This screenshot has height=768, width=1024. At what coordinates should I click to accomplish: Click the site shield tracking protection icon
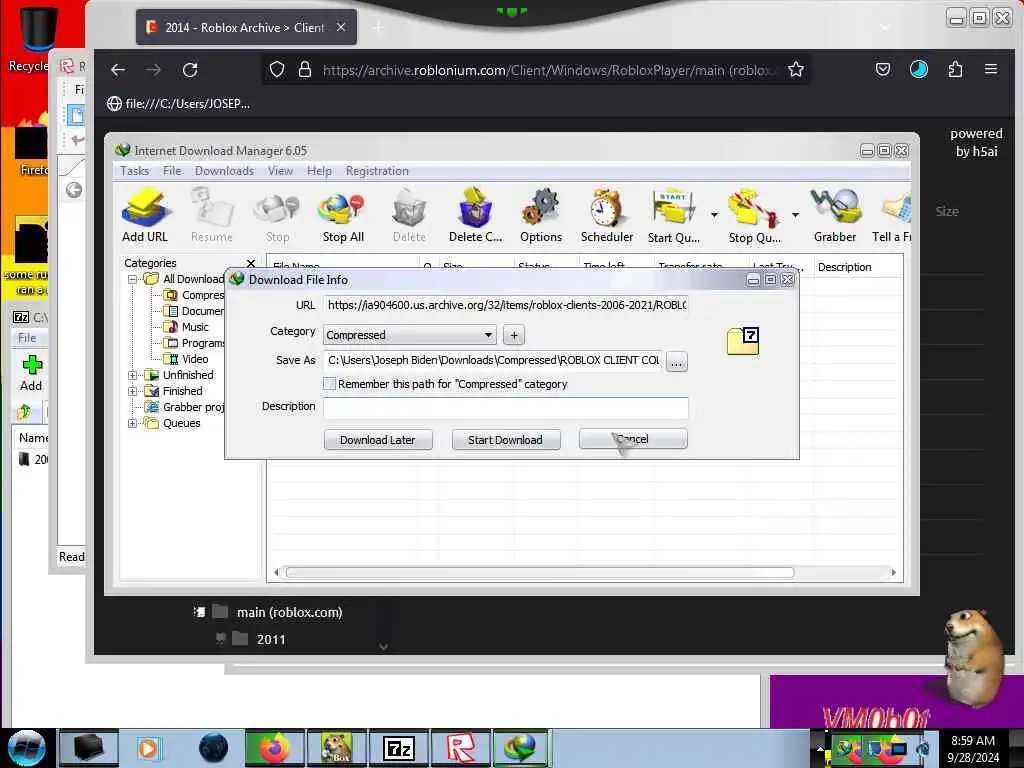pos(277,69)
